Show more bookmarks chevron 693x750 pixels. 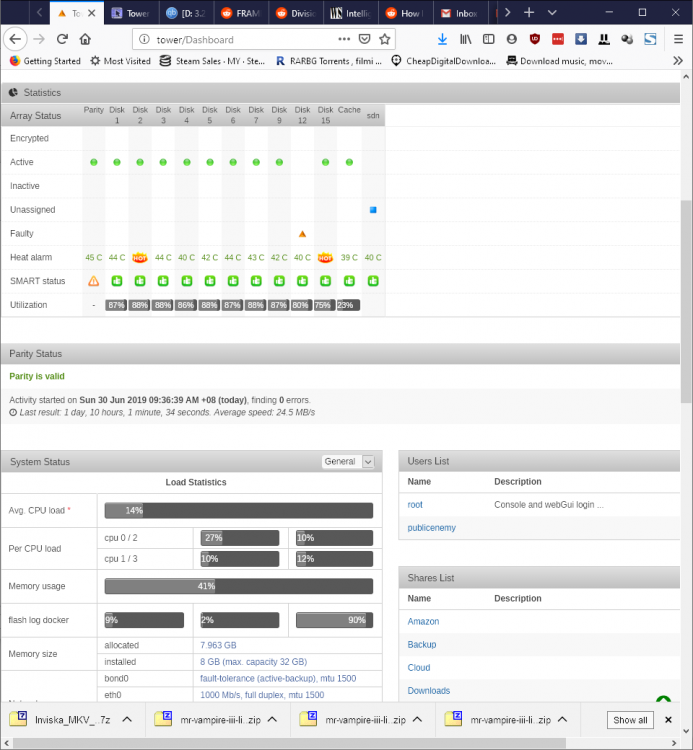678,61
